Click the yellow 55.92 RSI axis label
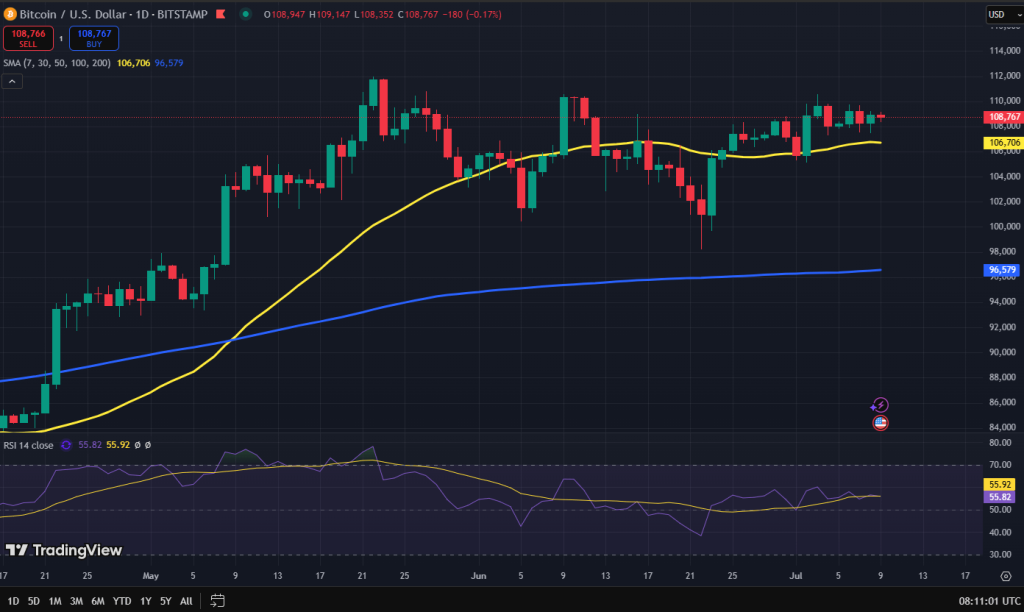The image size is (1024, 612). point(999,485)
